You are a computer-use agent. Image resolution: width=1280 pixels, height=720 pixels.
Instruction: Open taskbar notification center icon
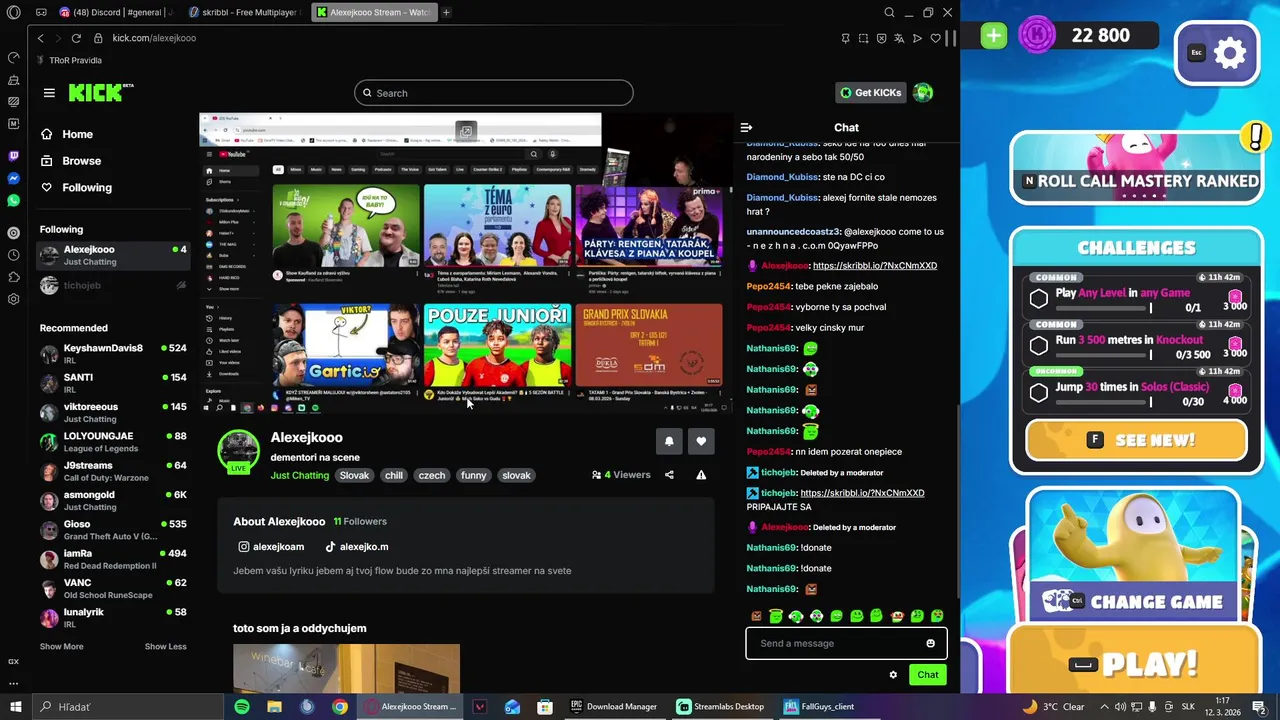coord(1259,706)
